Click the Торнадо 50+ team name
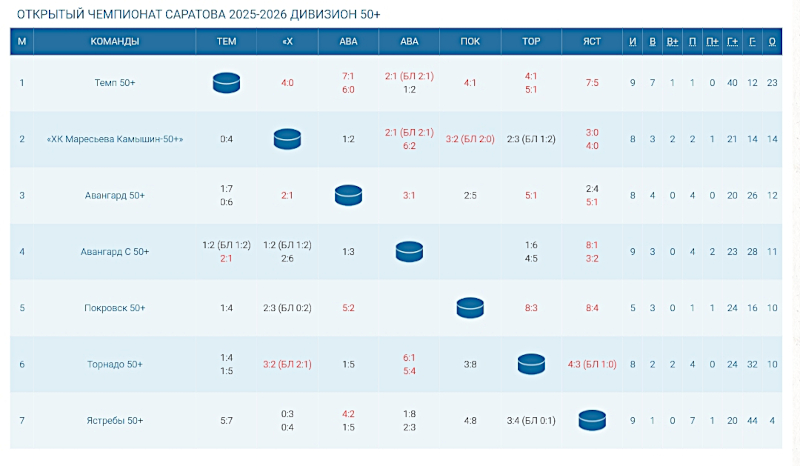The height and width of the screenshot is (466, 800). click(115, 364)
